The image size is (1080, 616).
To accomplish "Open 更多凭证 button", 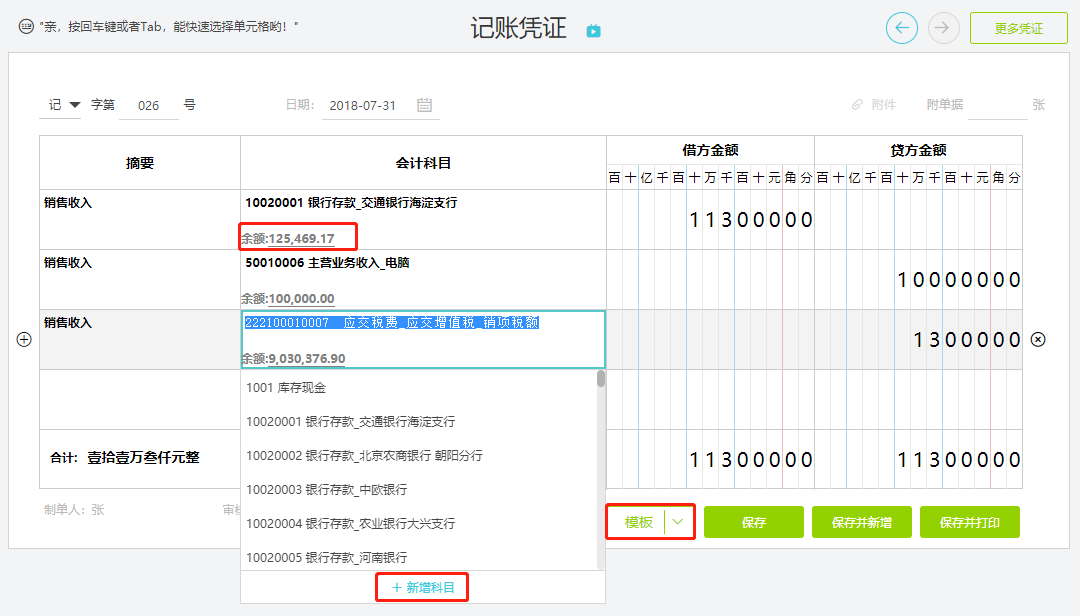I will click(x=1019, y=28).
